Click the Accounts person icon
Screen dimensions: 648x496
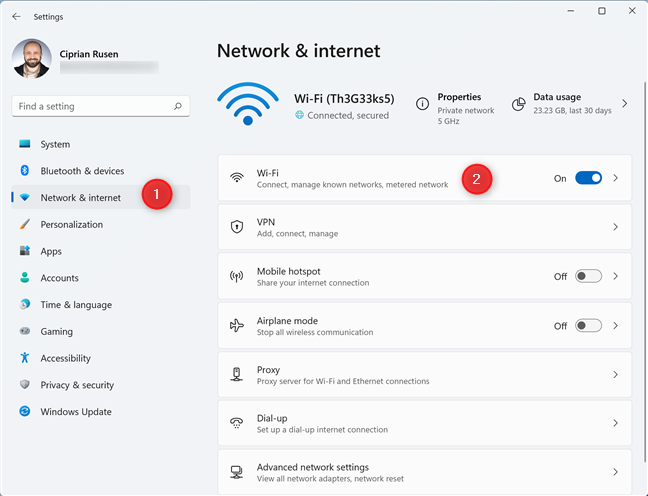point(25,277)
